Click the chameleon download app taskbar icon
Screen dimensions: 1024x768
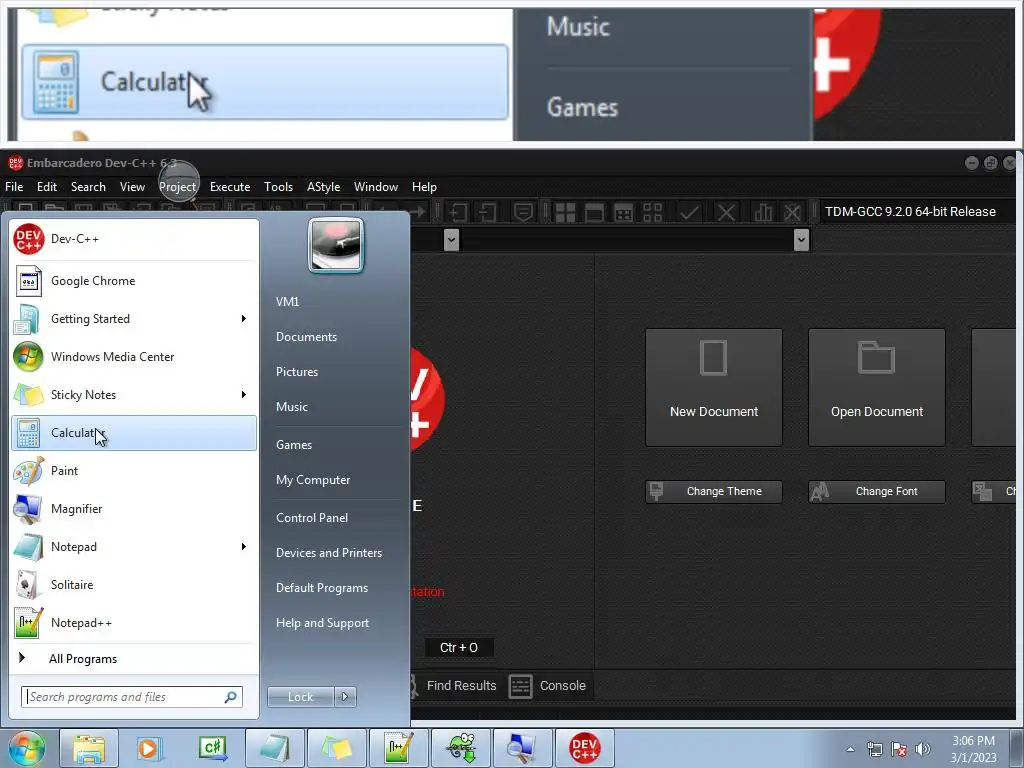coord(460,748)
